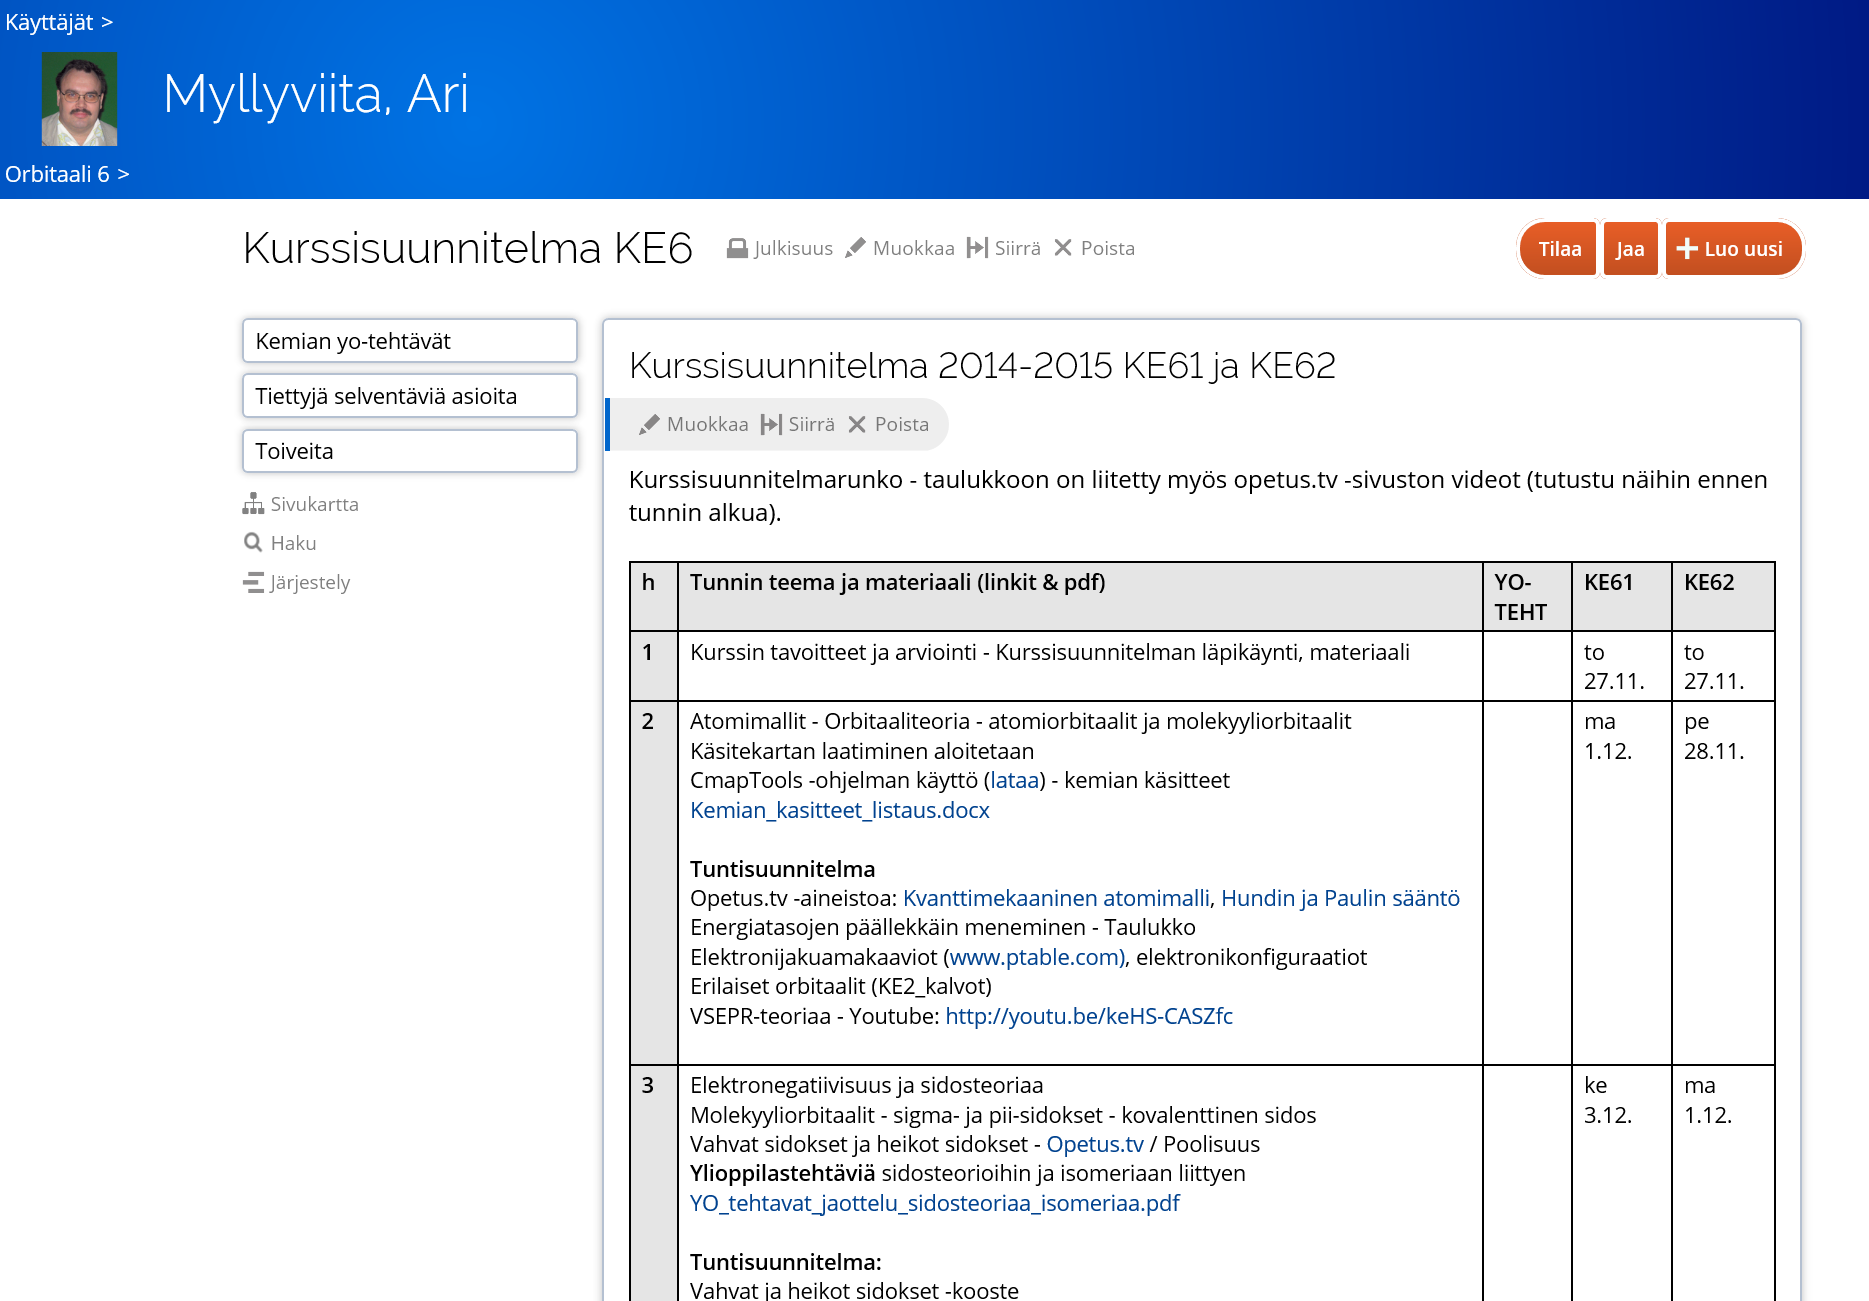Open Käyttäjät breadcrumb
This screenshot has width=1869, height=1301.
49,22
